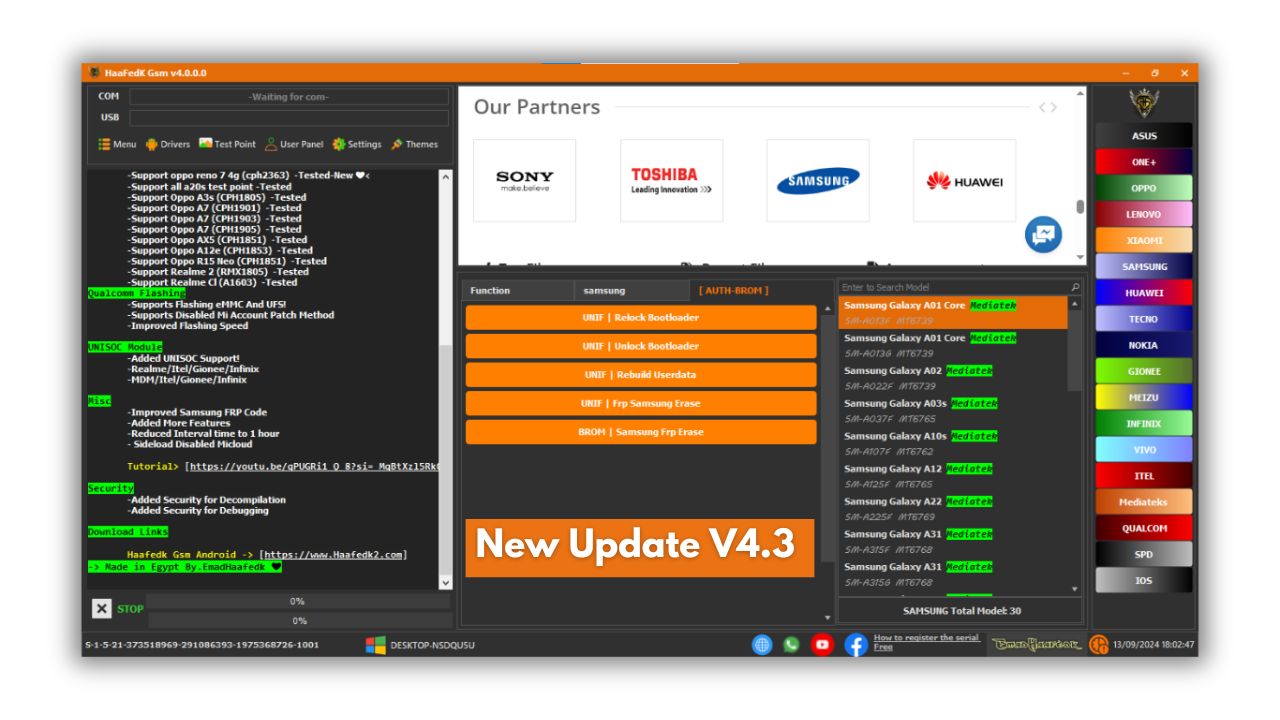Select Samsung Galaxy A01 Core SM-A013F
1280x720 pixels.
click(x=953, y=313)
